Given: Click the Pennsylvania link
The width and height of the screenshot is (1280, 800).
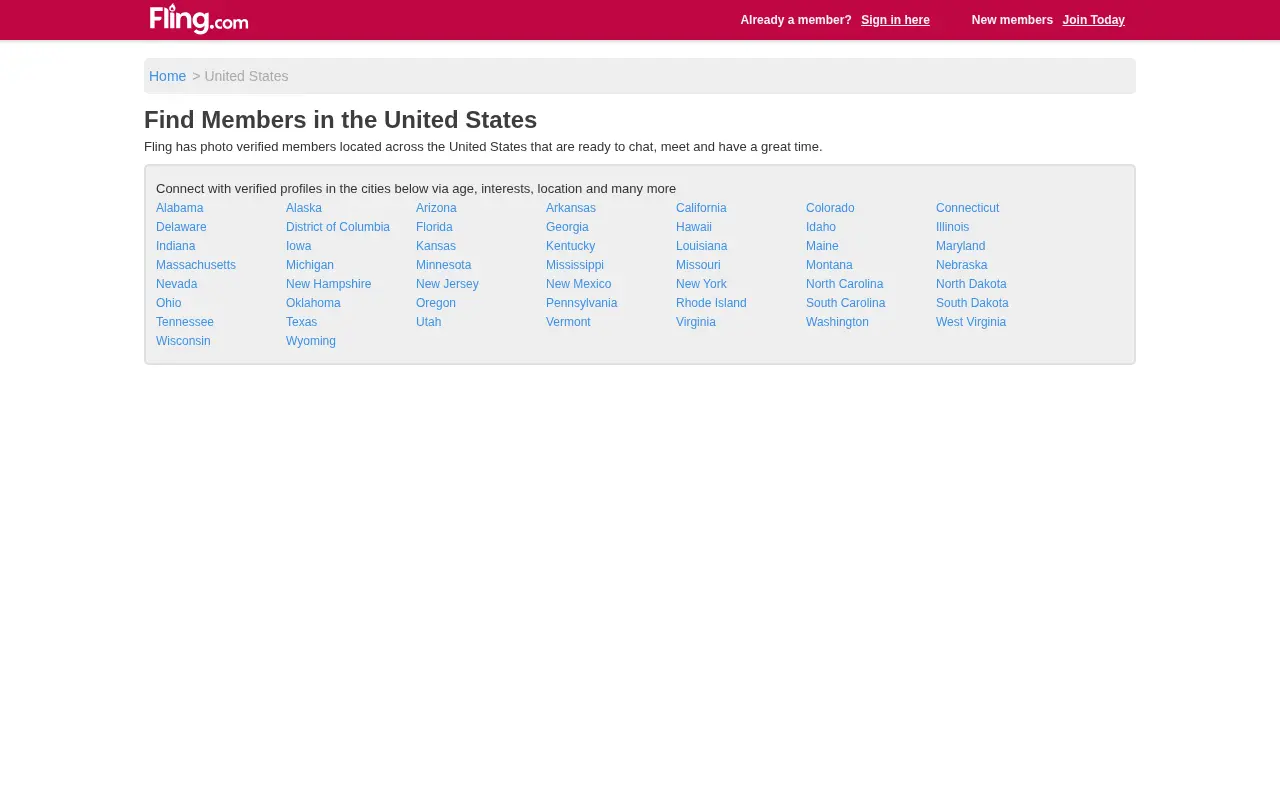Looking at the screenshot, I should pyautogui.click(x=581, y=303).
